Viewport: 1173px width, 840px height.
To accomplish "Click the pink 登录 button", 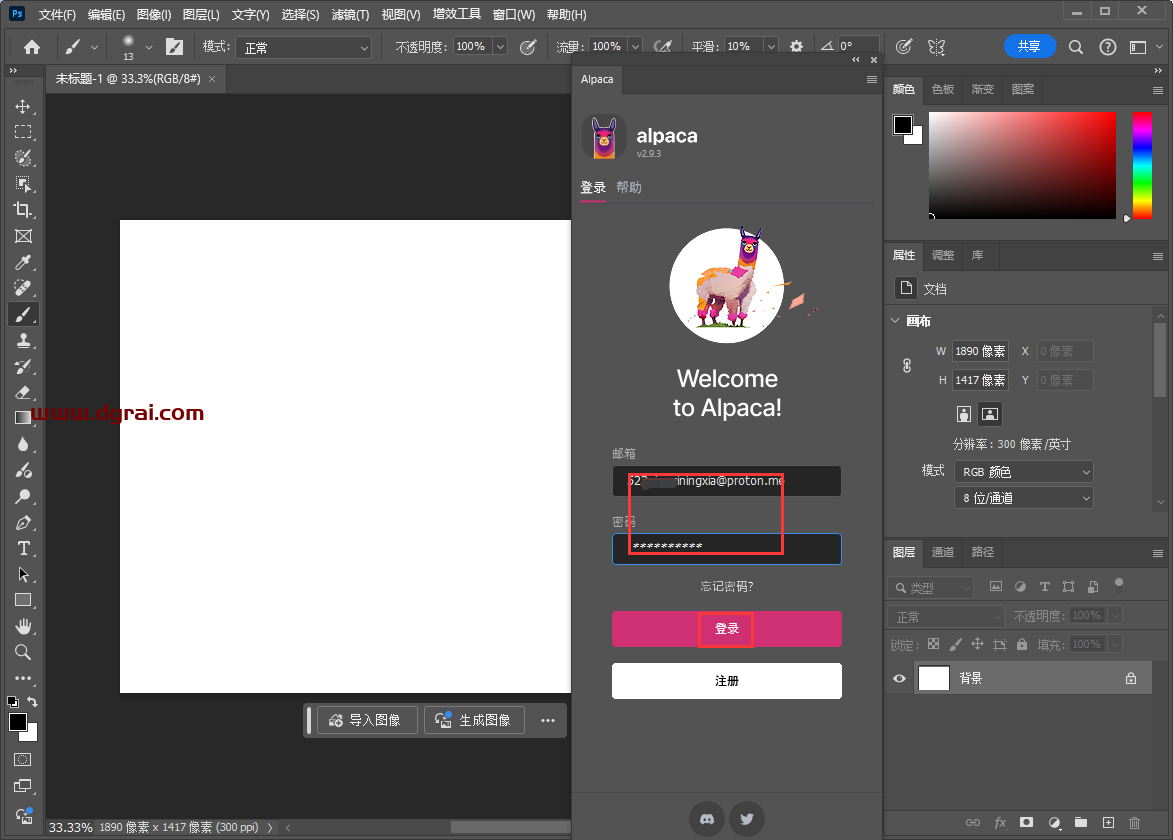I will point(726,629).
